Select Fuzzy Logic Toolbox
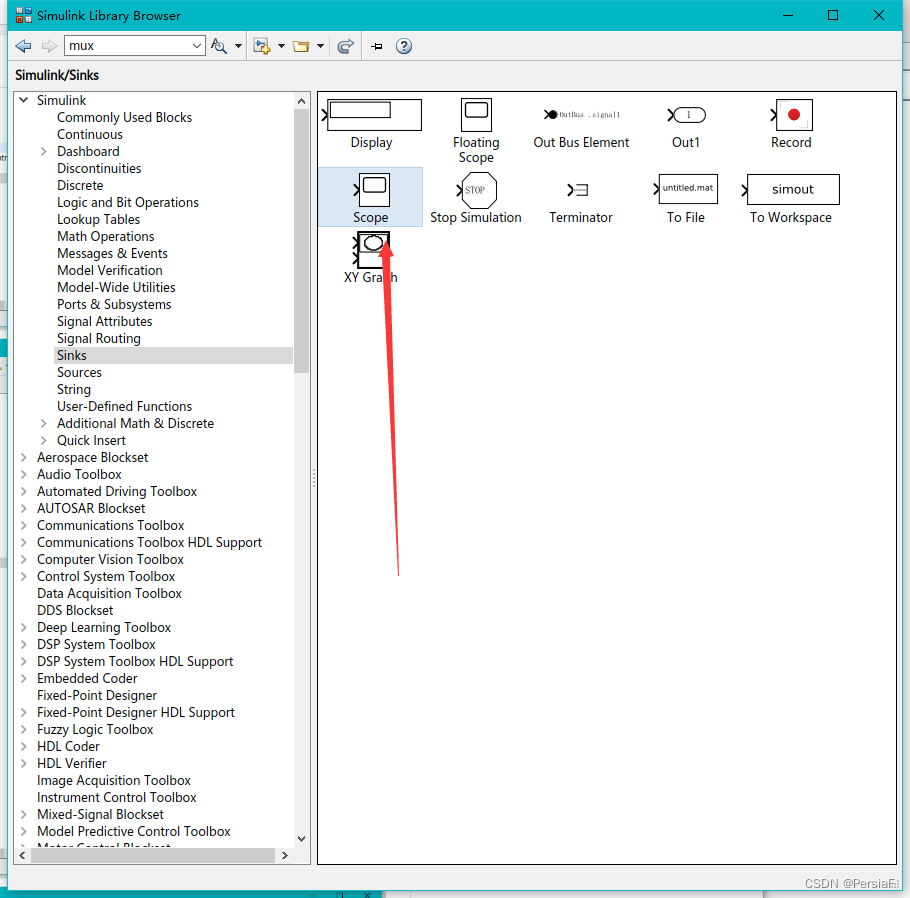910x898 pixels. (x=95, y=729)
